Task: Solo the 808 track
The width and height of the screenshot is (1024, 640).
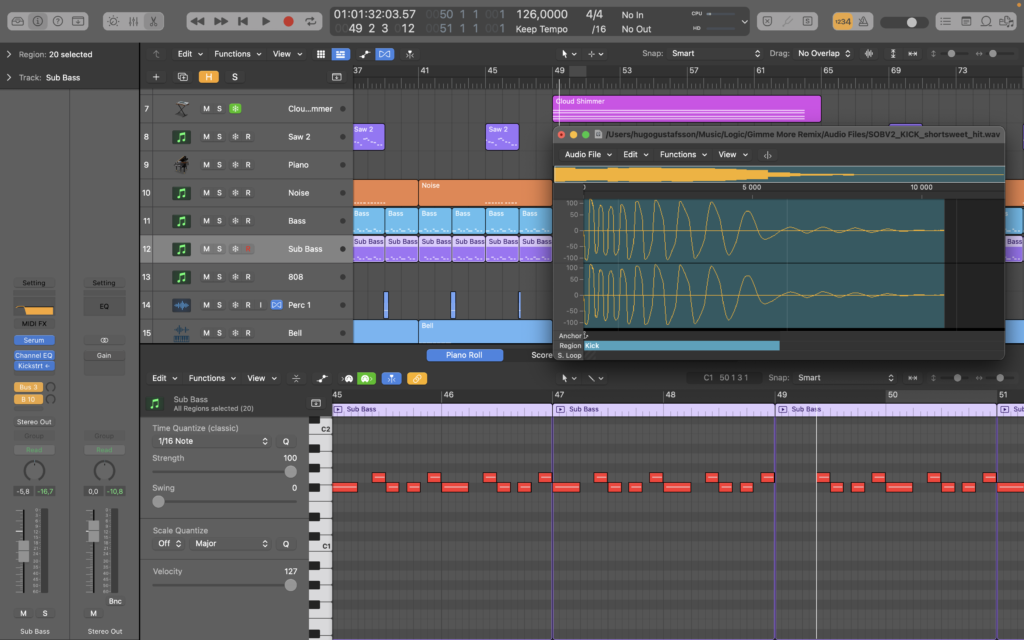Action: pyautogui.click(x=221, y=277)
